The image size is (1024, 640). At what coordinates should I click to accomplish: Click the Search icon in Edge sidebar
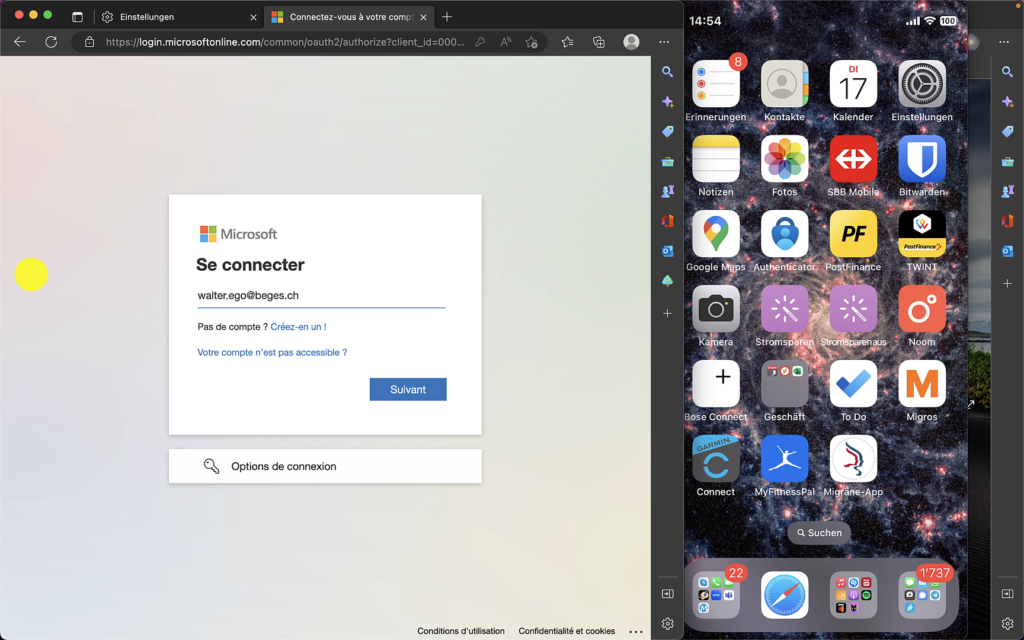668,72
